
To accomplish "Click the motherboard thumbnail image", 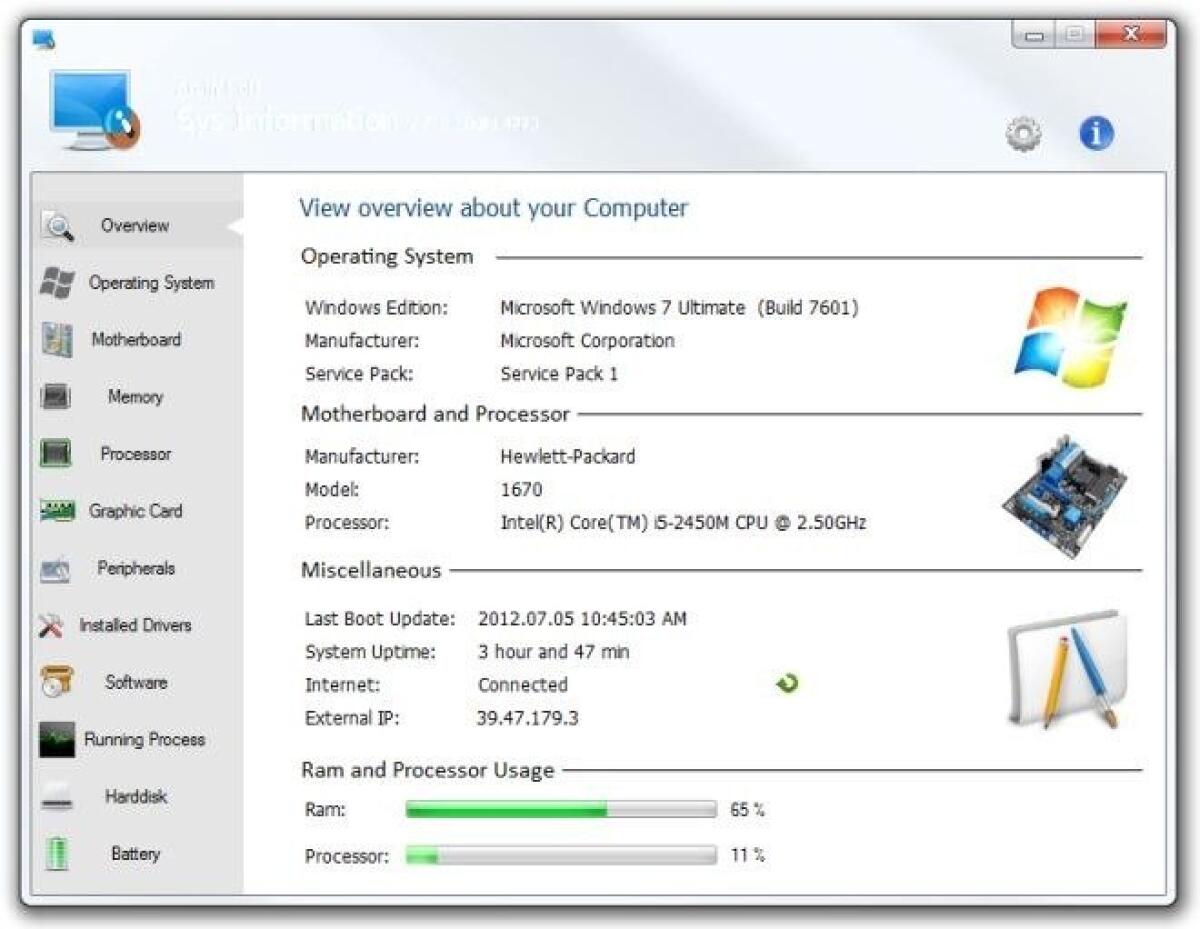I will pyautogui.click(x=1062, y=492).
